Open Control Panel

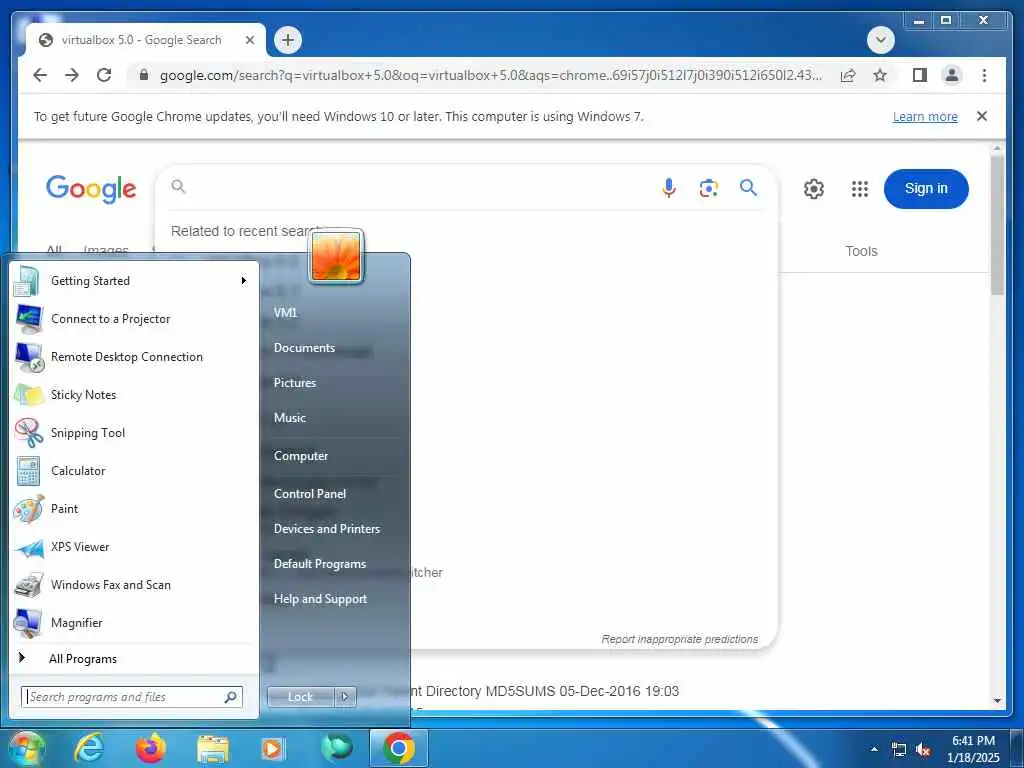[x=310, y=494]
